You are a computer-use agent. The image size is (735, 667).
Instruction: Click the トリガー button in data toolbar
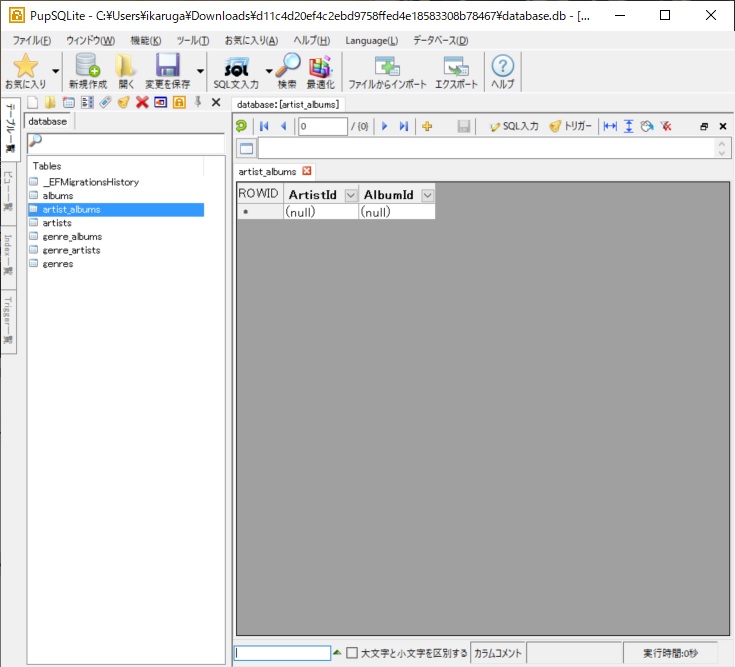click(570, 126)
